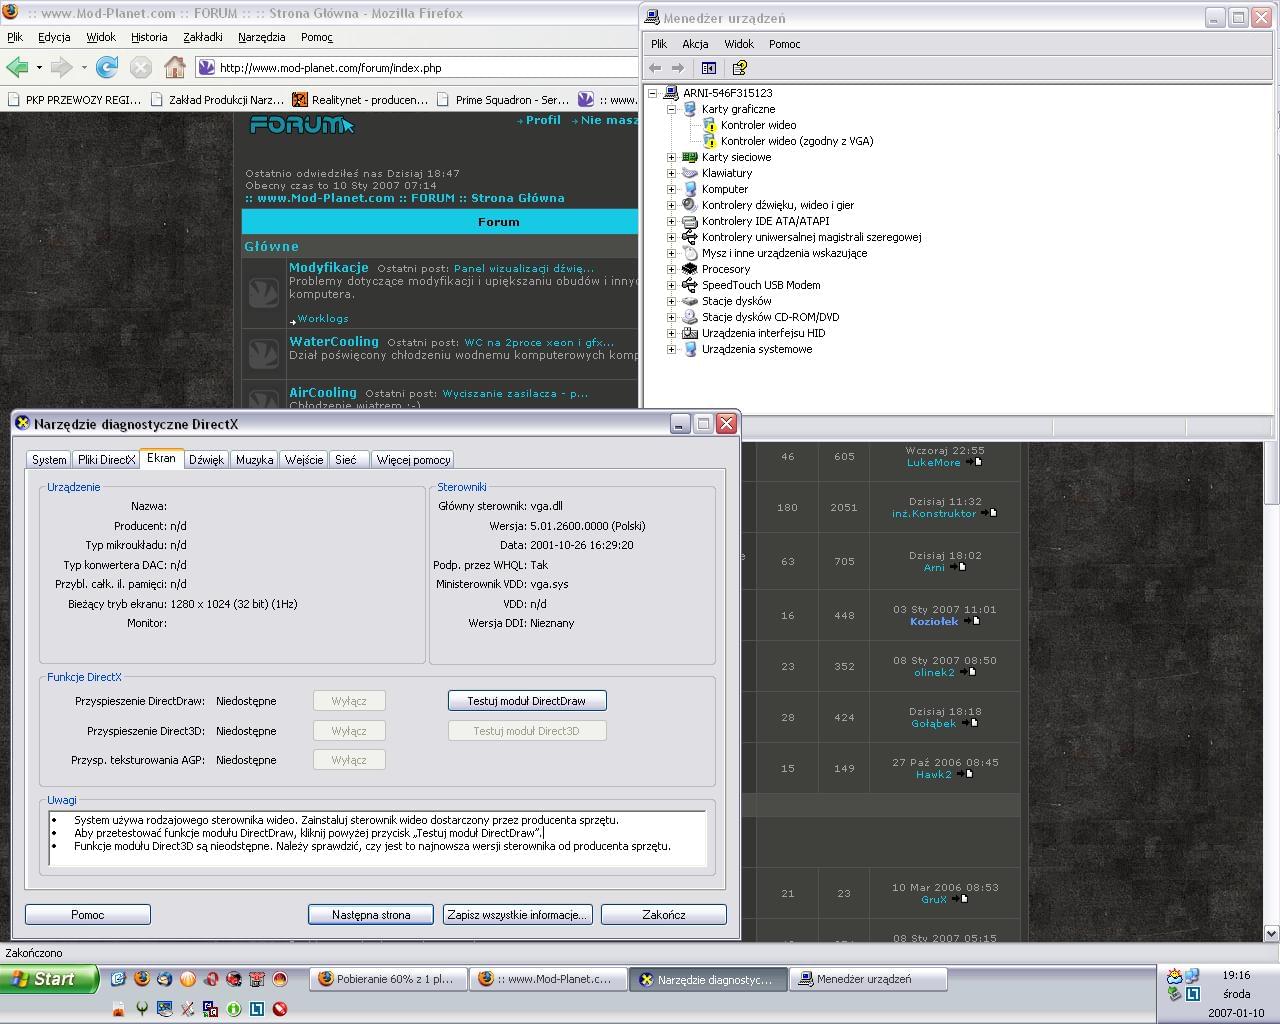The image size is (1280, 1024).
Task: Open the WaterCooling forum link
Action: tap(334, 341)
